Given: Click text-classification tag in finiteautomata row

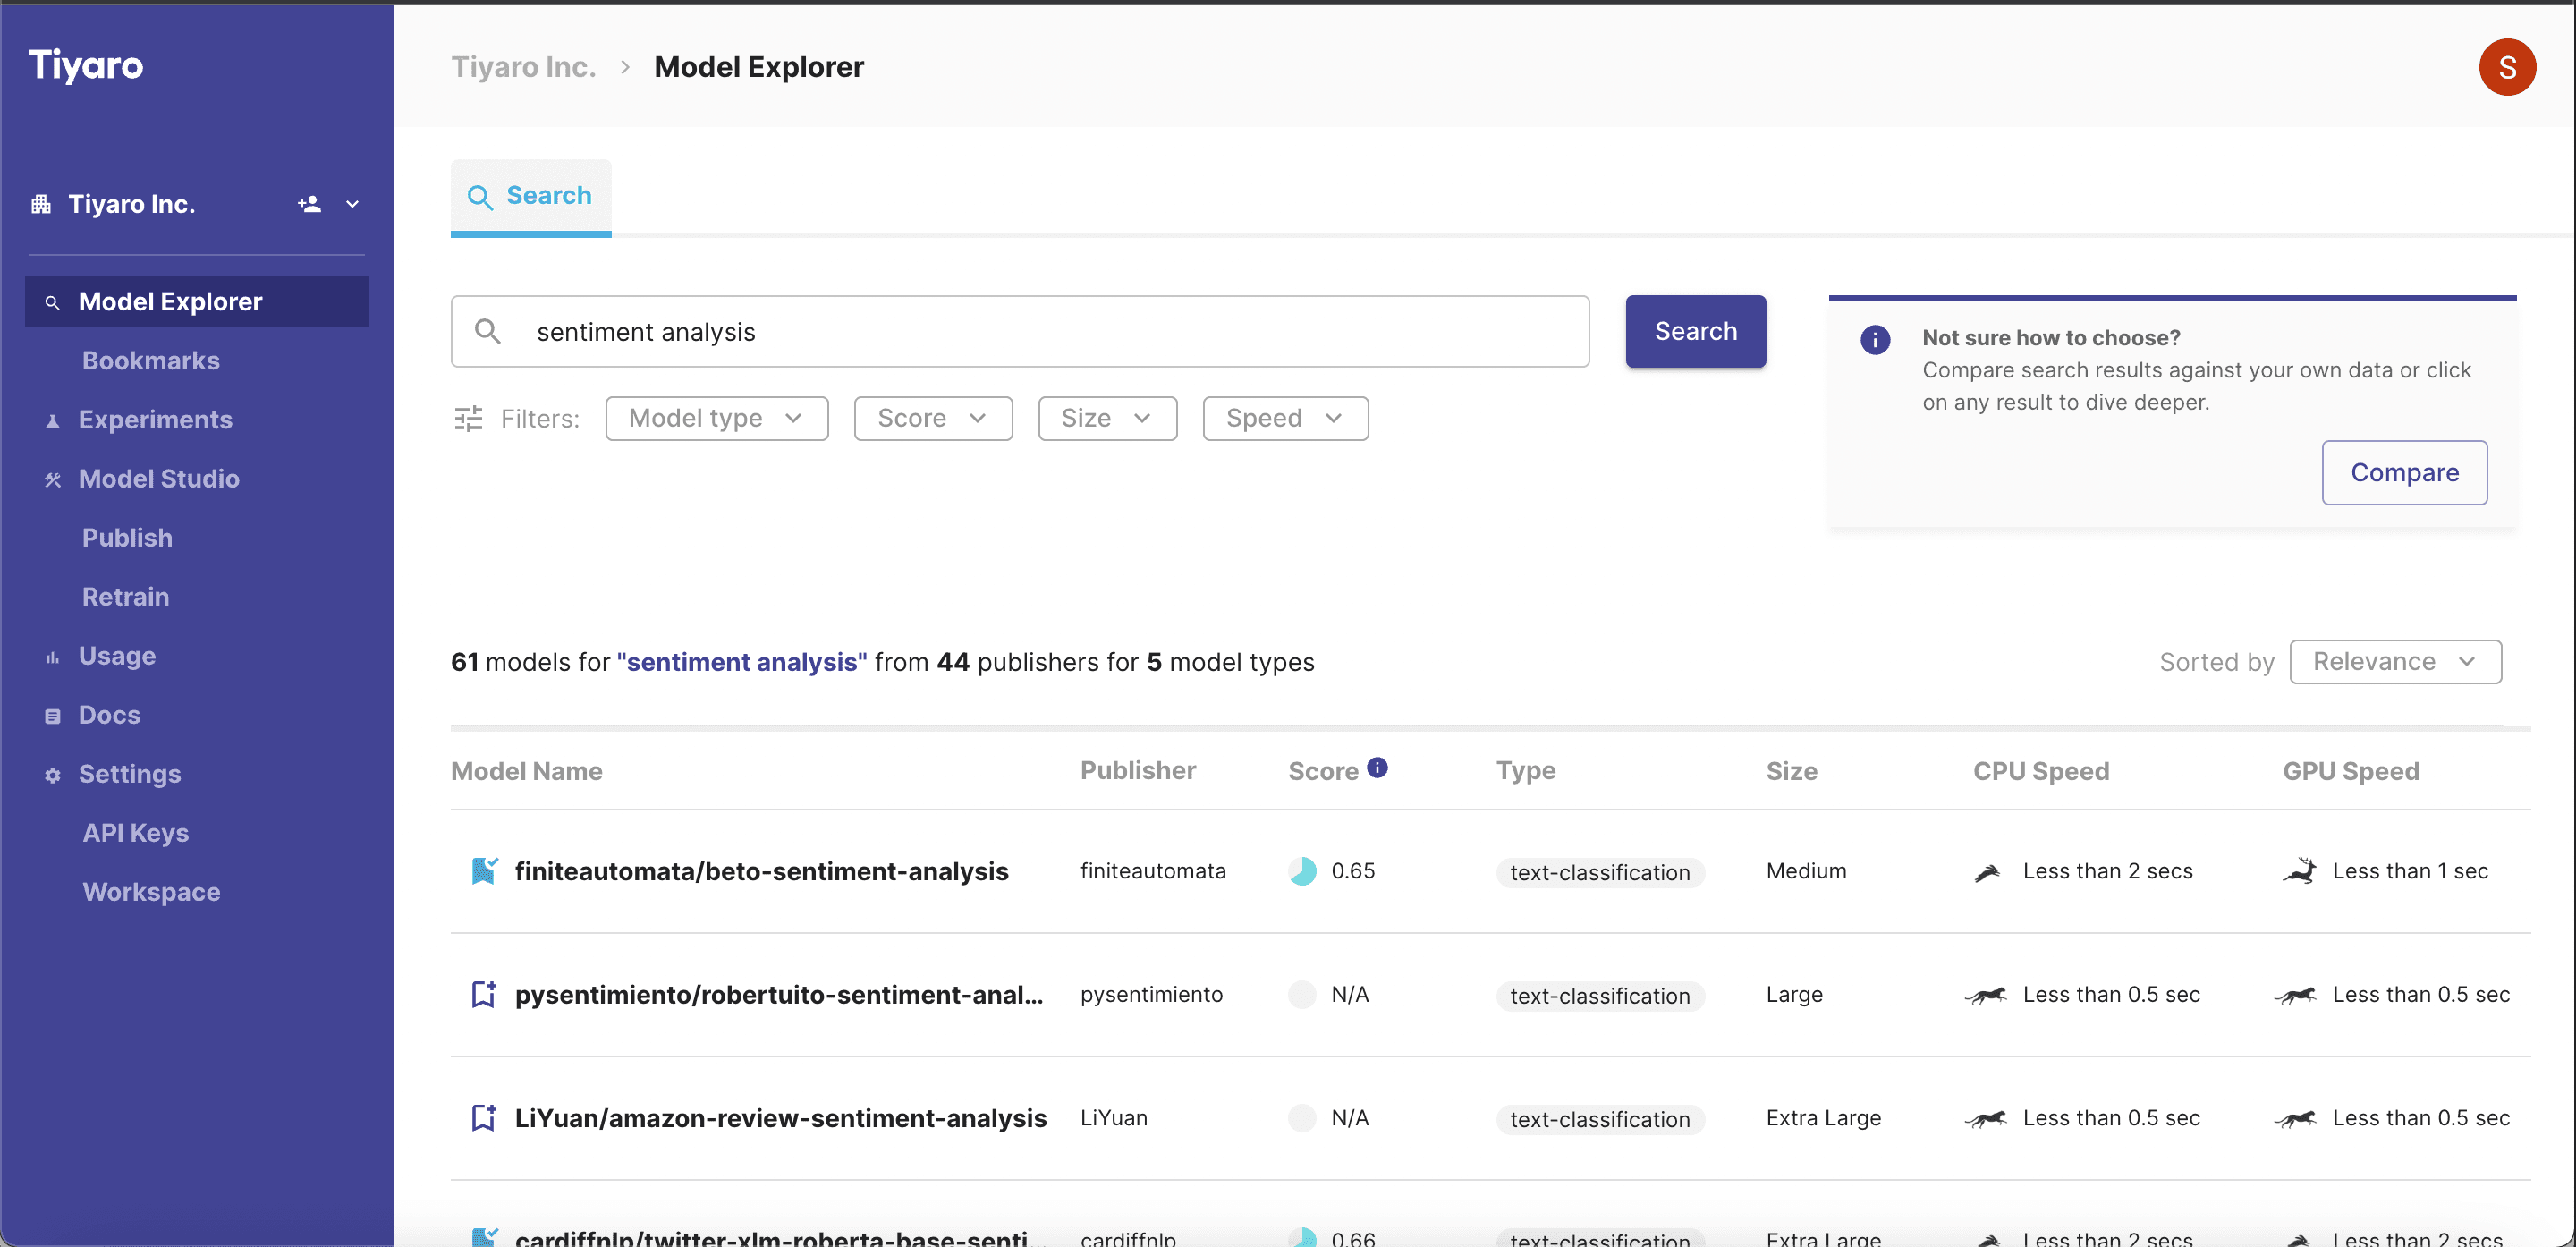Looking at the screenshot, I should pyautogui.click(x=1600, y=873).
